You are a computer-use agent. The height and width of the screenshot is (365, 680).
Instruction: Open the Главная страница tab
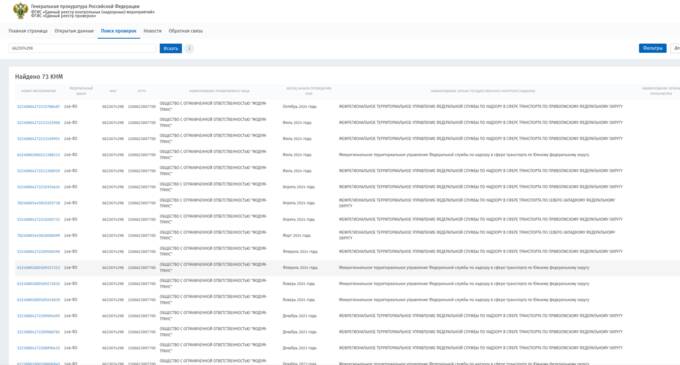[x=28, y=31]
